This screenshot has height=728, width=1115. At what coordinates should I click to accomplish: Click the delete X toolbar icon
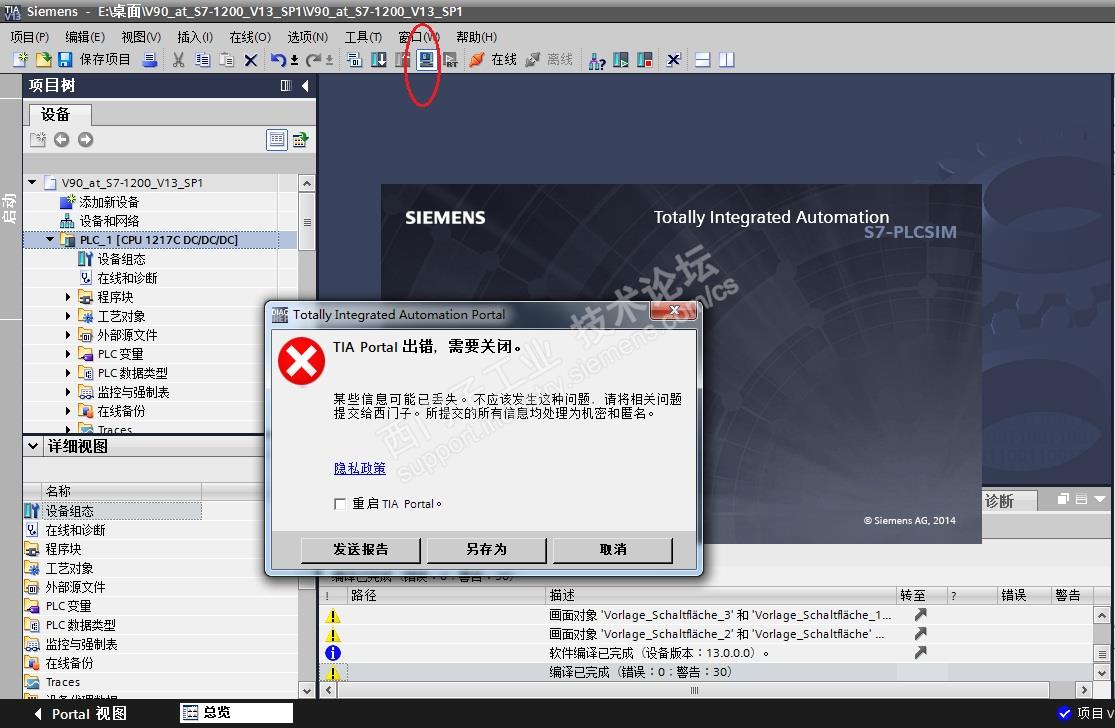click(250, 60)
